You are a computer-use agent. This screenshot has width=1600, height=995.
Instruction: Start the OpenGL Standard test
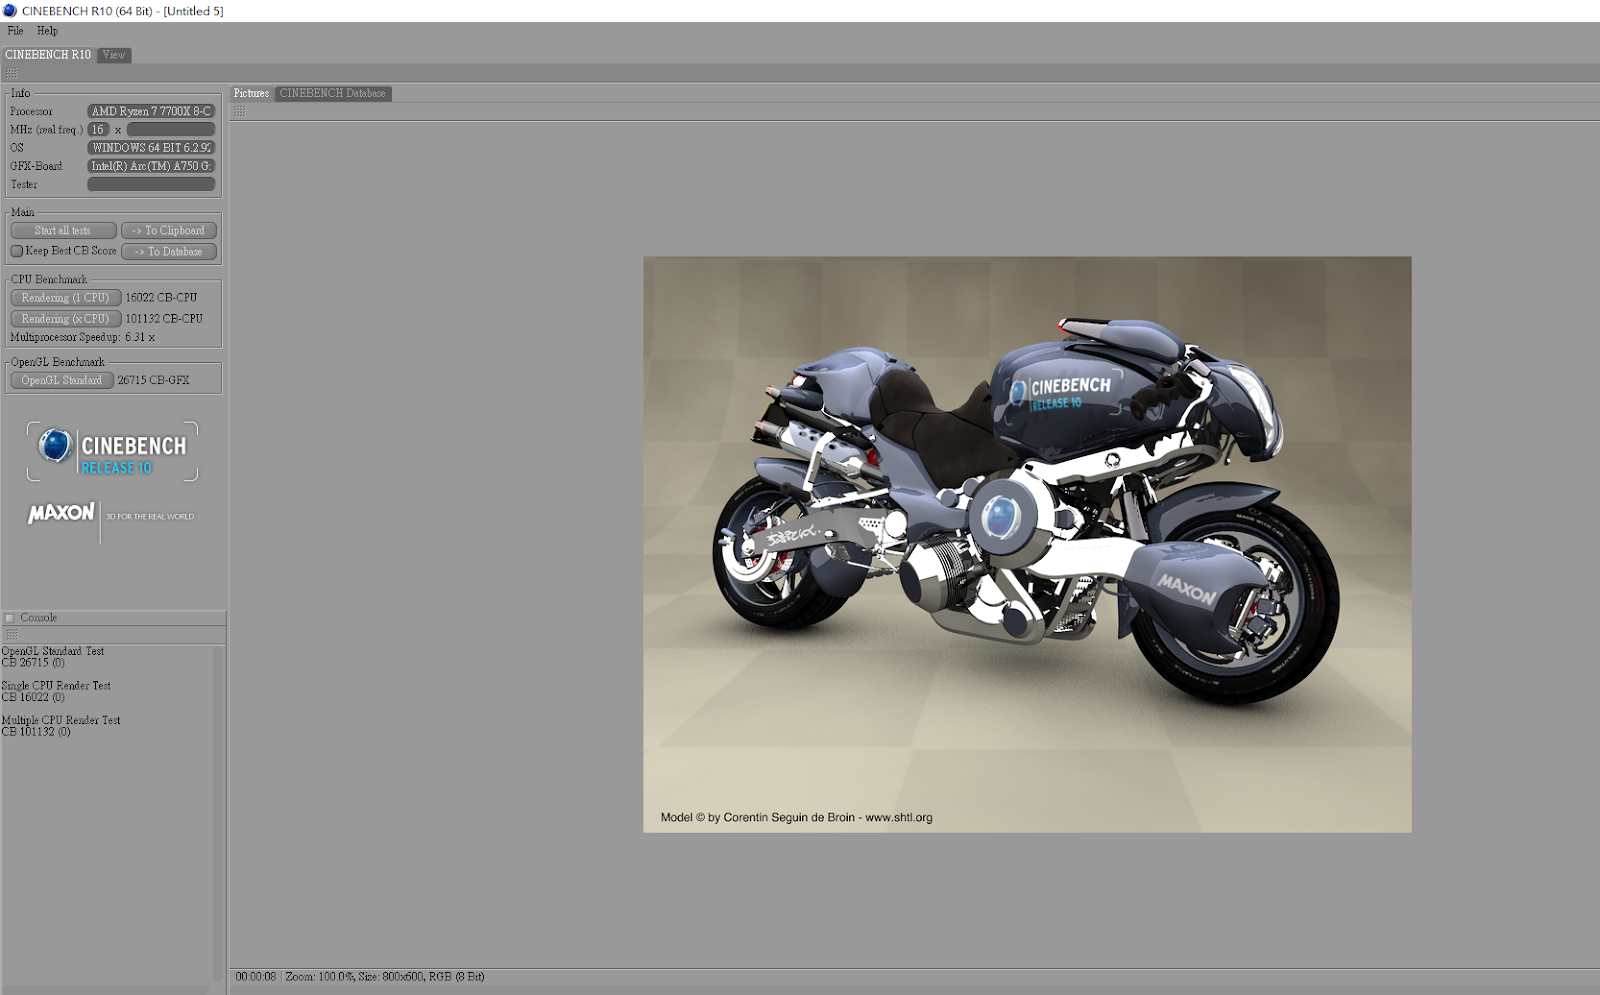tap(62, 380)
